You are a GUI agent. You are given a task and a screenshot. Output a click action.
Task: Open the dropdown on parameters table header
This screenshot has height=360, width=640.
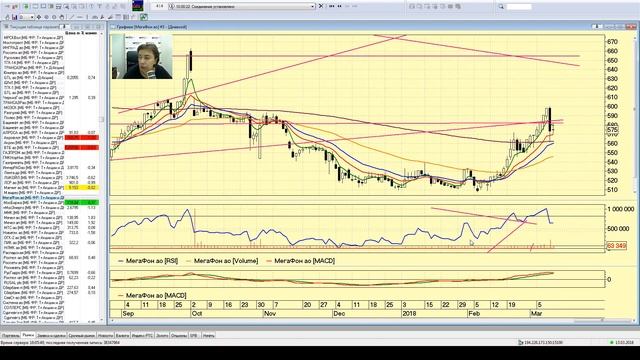coord(65,27)
